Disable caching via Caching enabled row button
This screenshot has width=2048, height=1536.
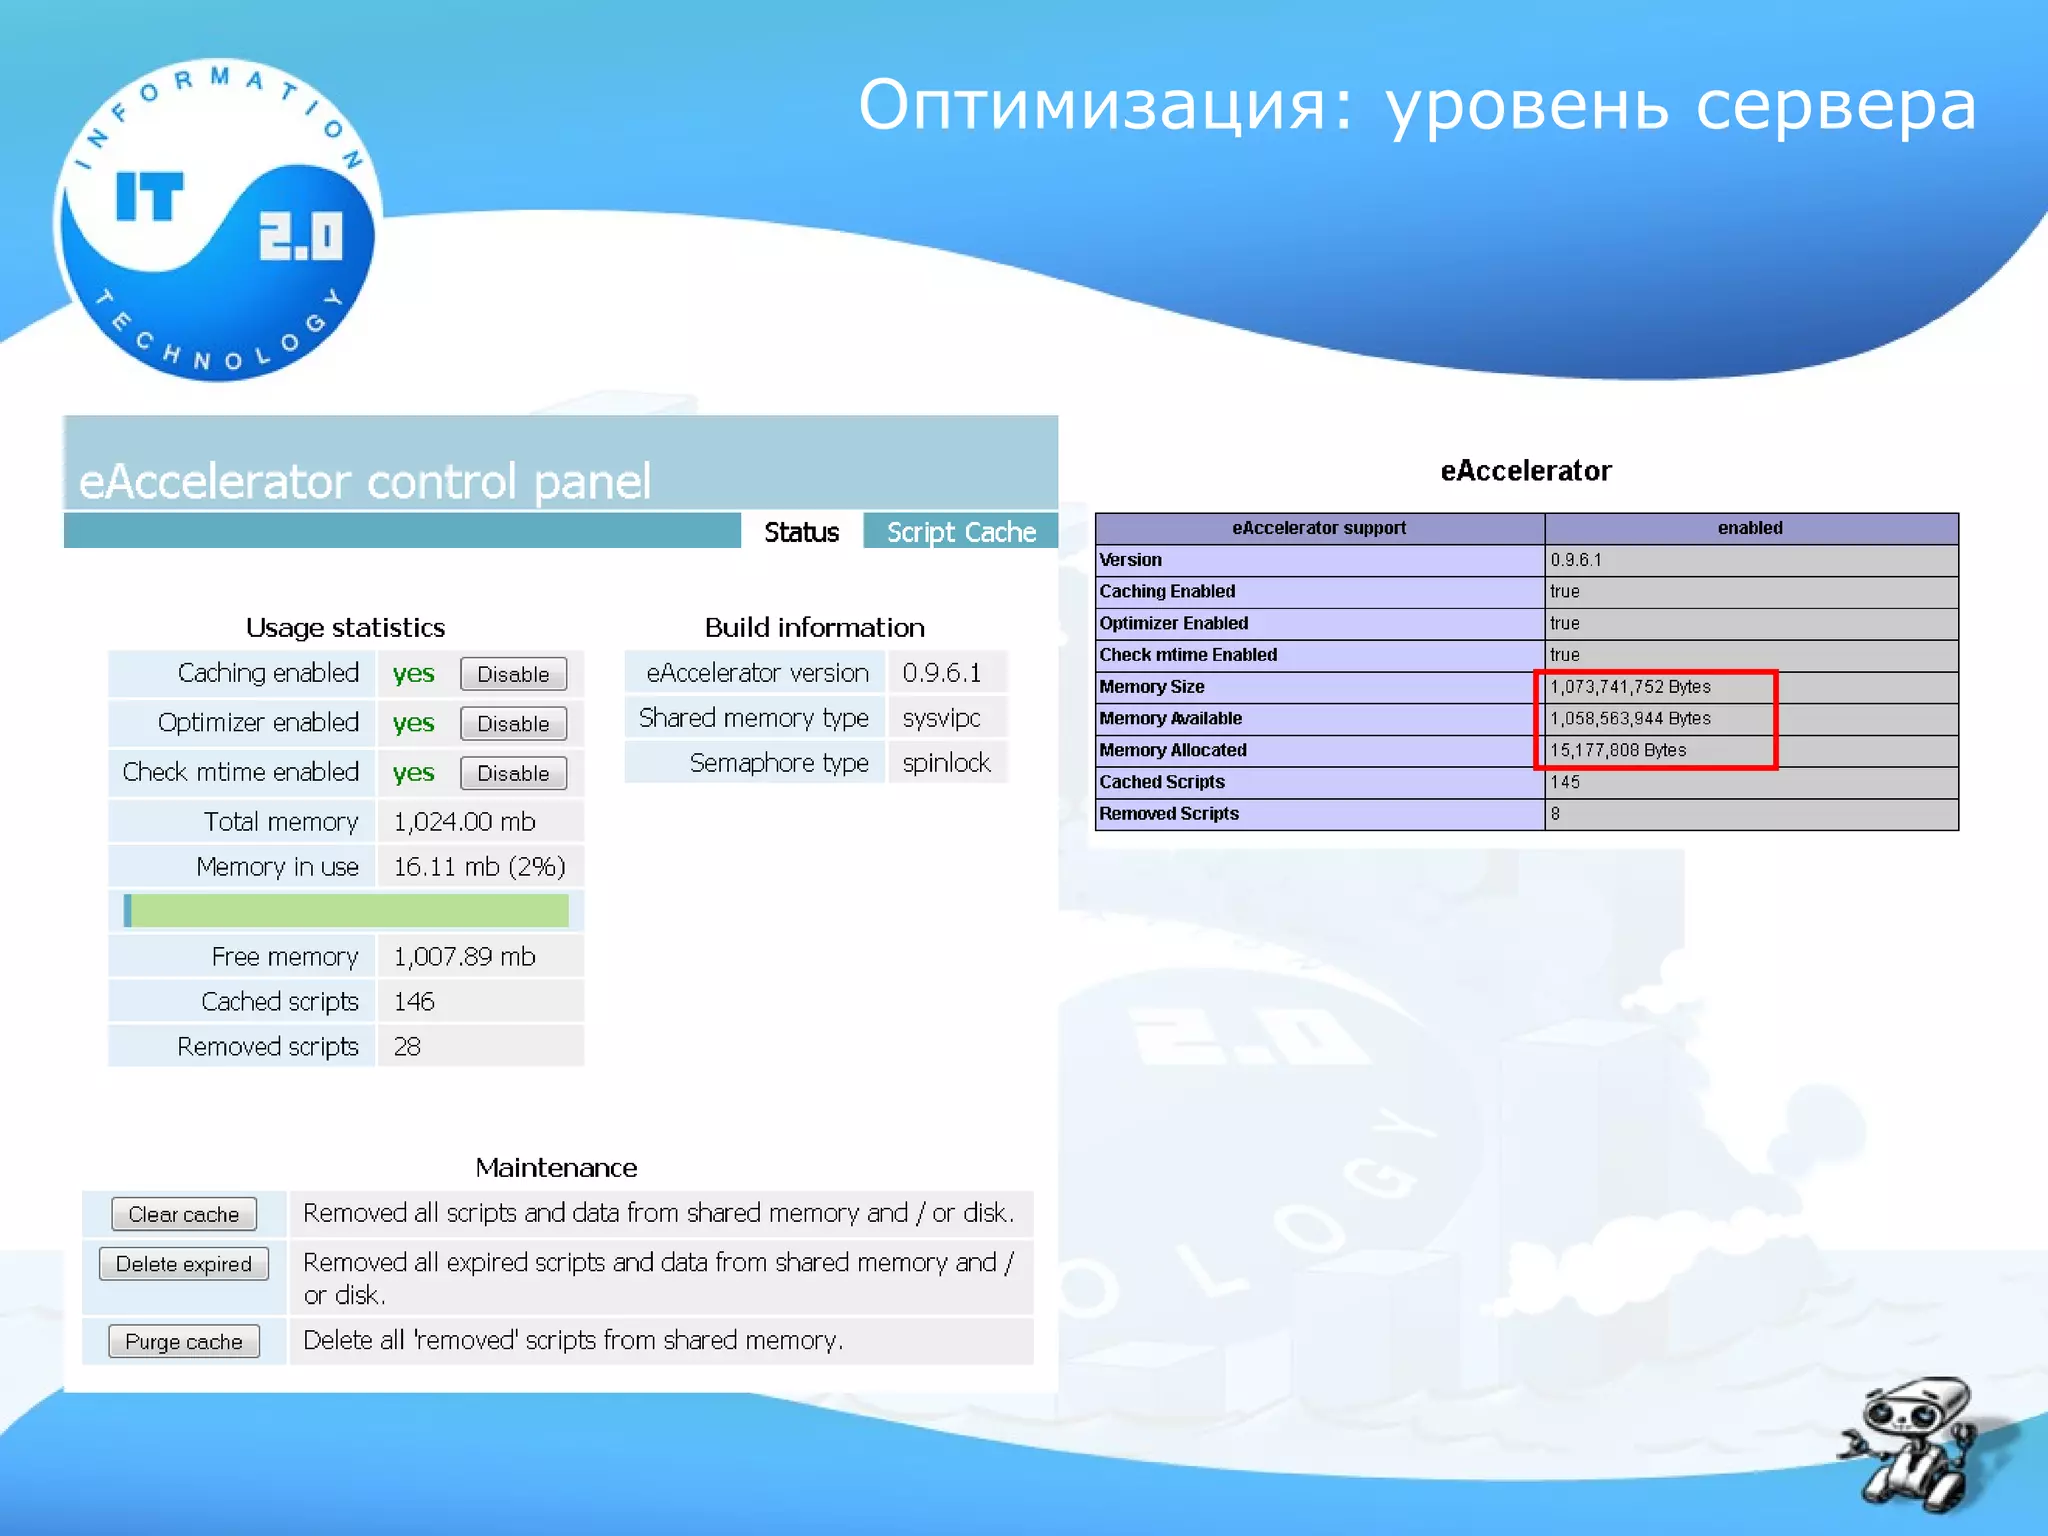(513, 674)
